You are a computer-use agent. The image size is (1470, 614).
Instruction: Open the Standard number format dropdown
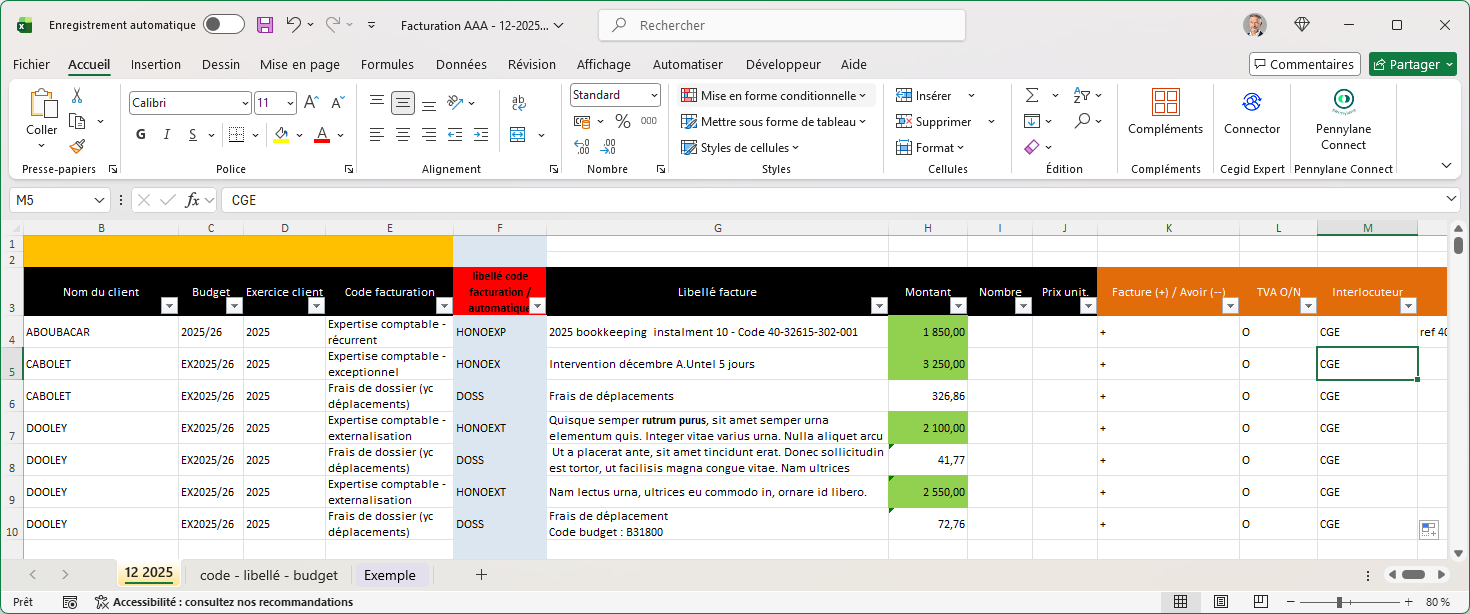[654, 95]
